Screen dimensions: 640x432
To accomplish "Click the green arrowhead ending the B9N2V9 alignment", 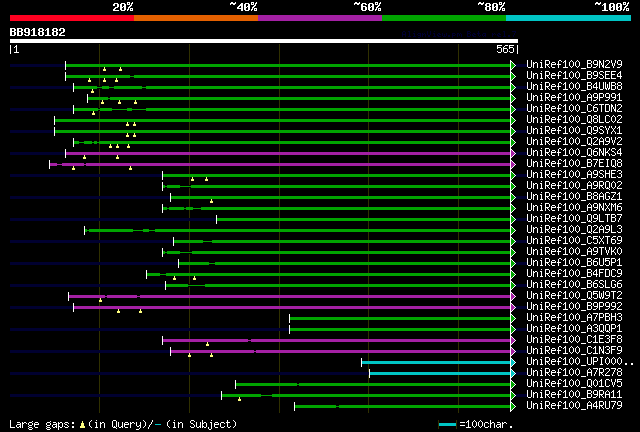I will (513, 65).
